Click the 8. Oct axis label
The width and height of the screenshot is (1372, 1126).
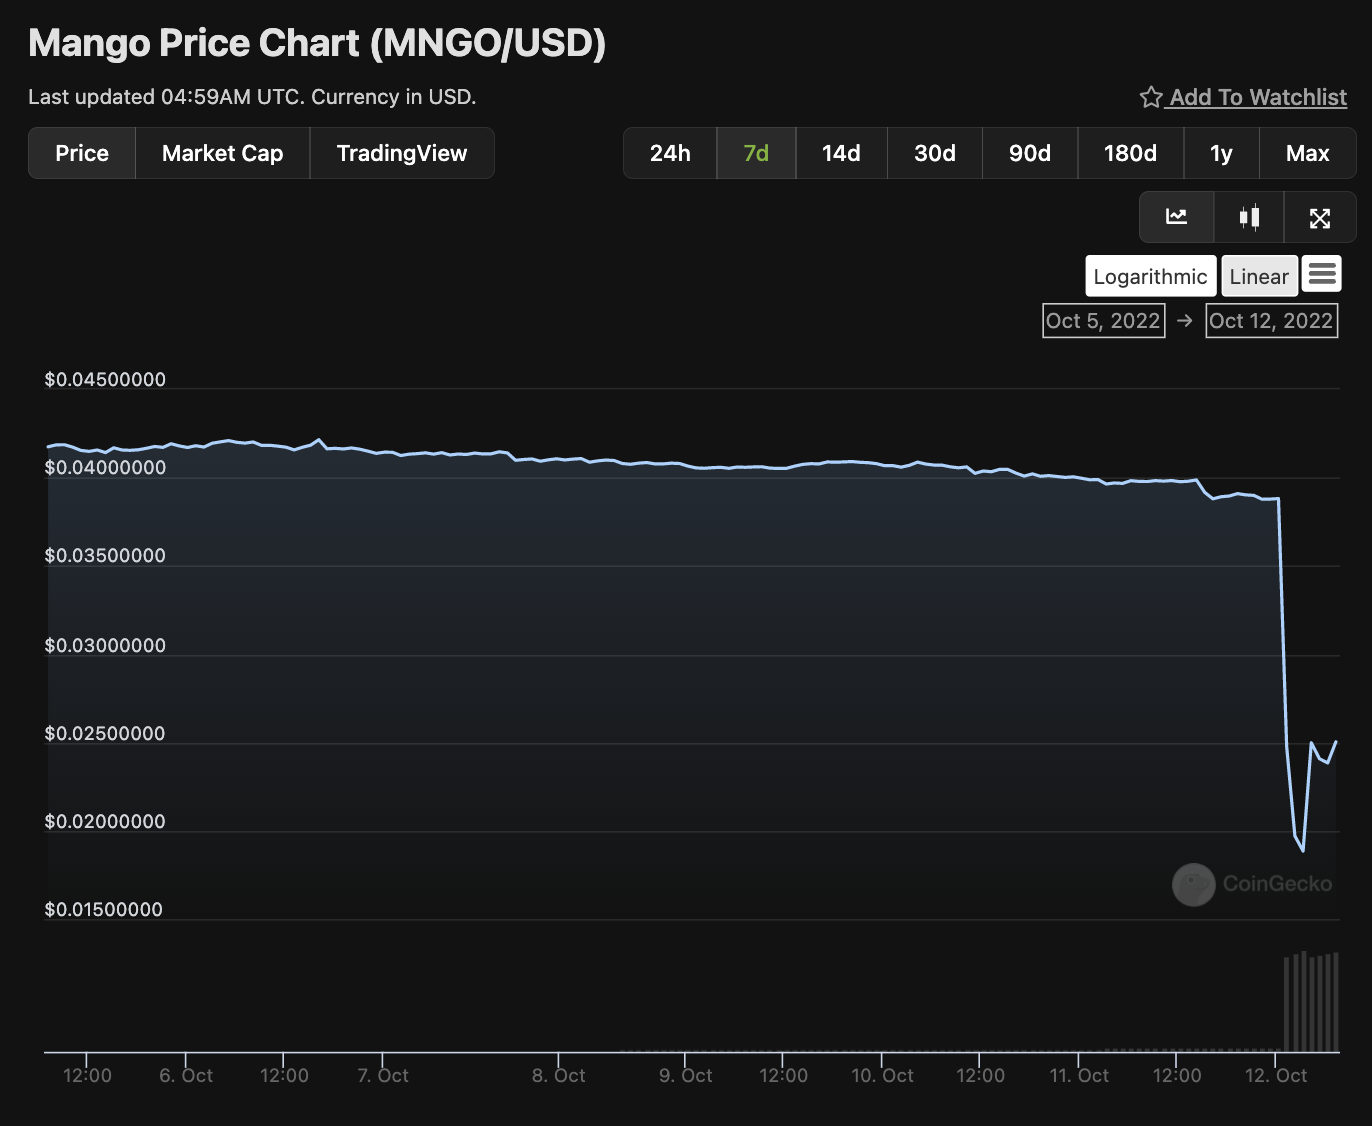tap(558, 1076)
